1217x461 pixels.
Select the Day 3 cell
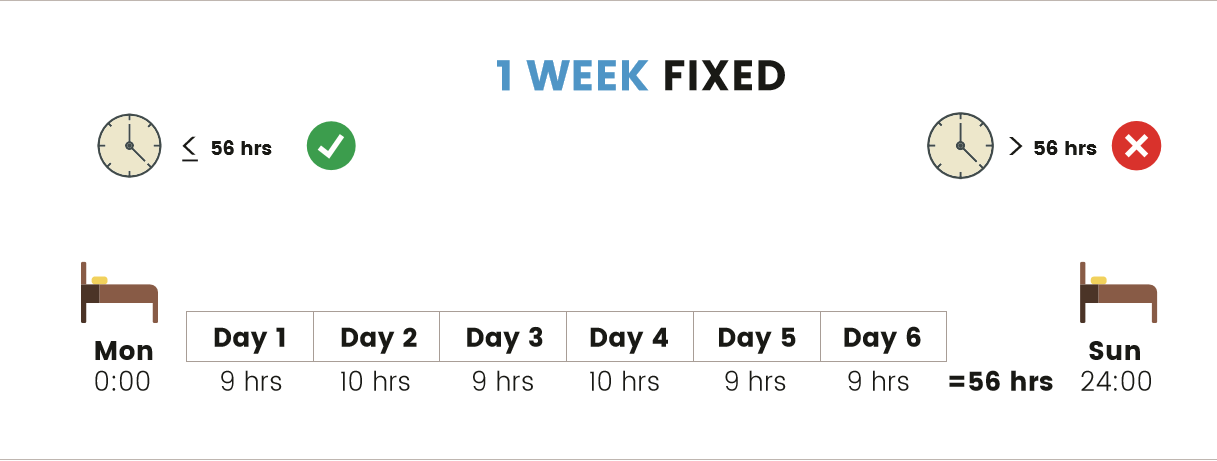pyautogui.click(x=503, y=337)
